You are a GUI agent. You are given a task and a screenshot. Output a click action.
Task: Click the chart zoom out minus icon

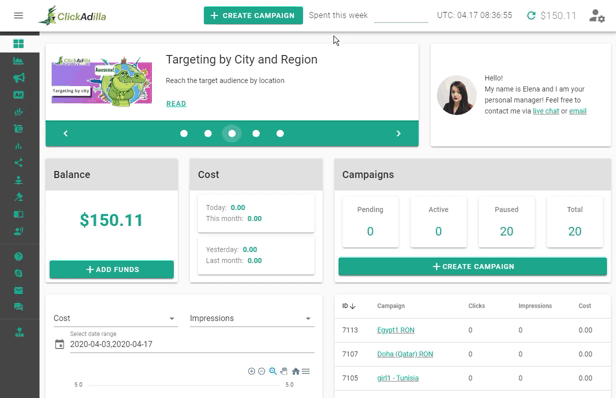pos(262,371)
